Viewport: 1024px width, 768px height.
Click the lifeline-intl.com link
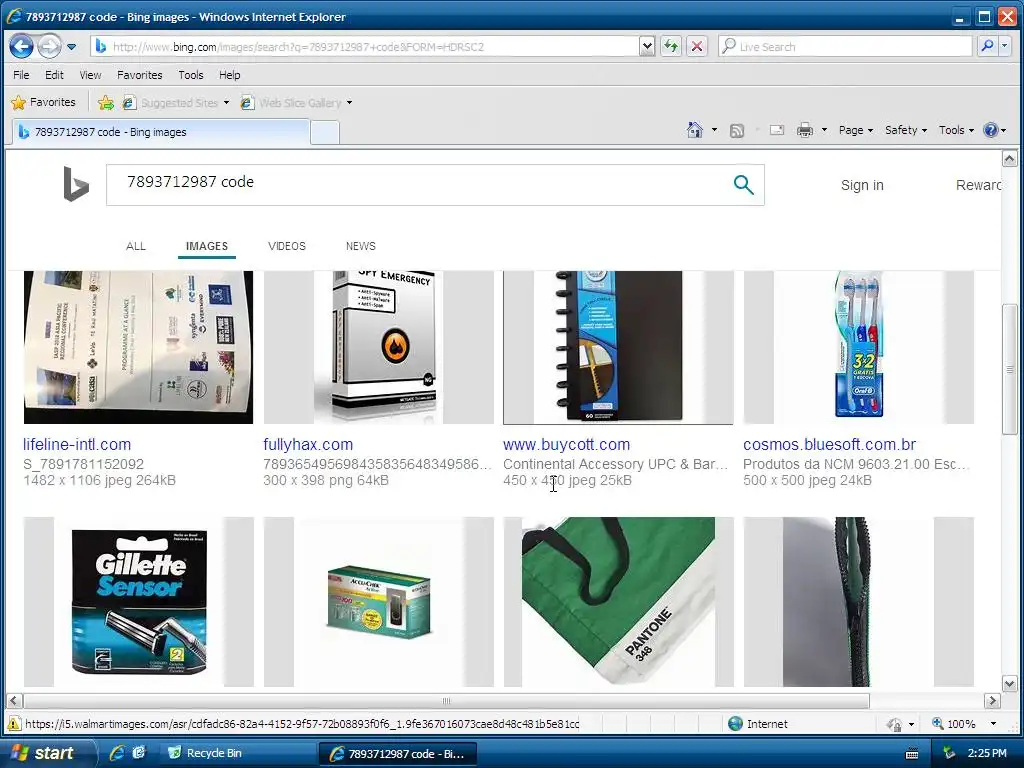77,445
